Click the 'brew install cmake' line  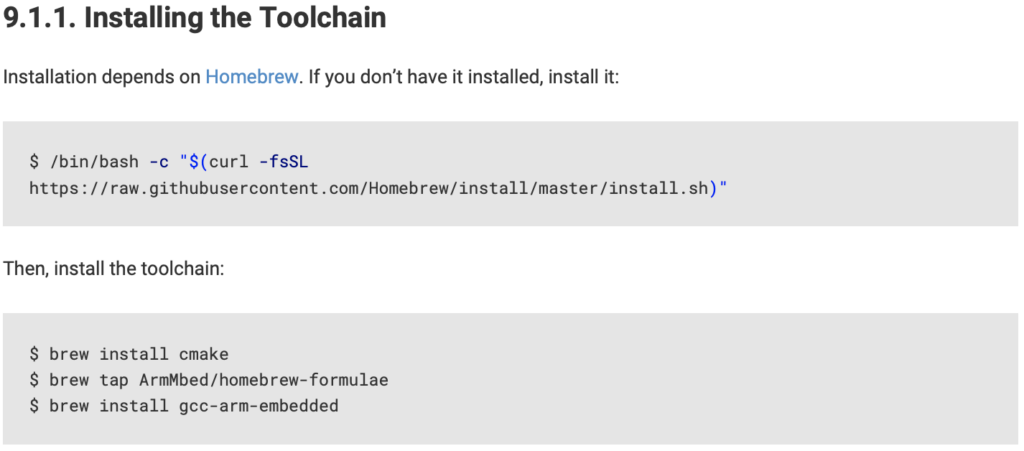click(x=129, y=354)
